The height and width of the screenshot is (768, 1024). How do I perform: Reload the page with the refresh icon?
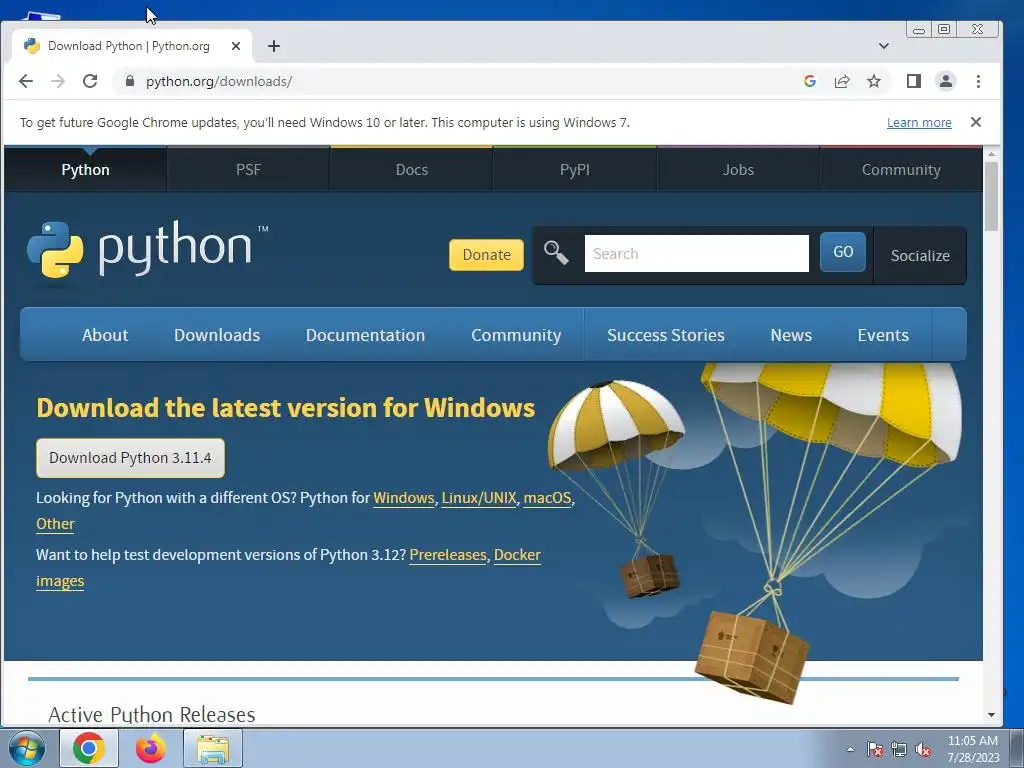[90, 81]
